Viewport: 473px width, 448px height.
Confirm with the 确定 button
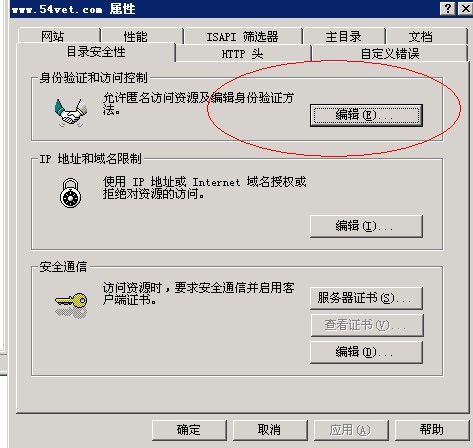tap(189, 430)
